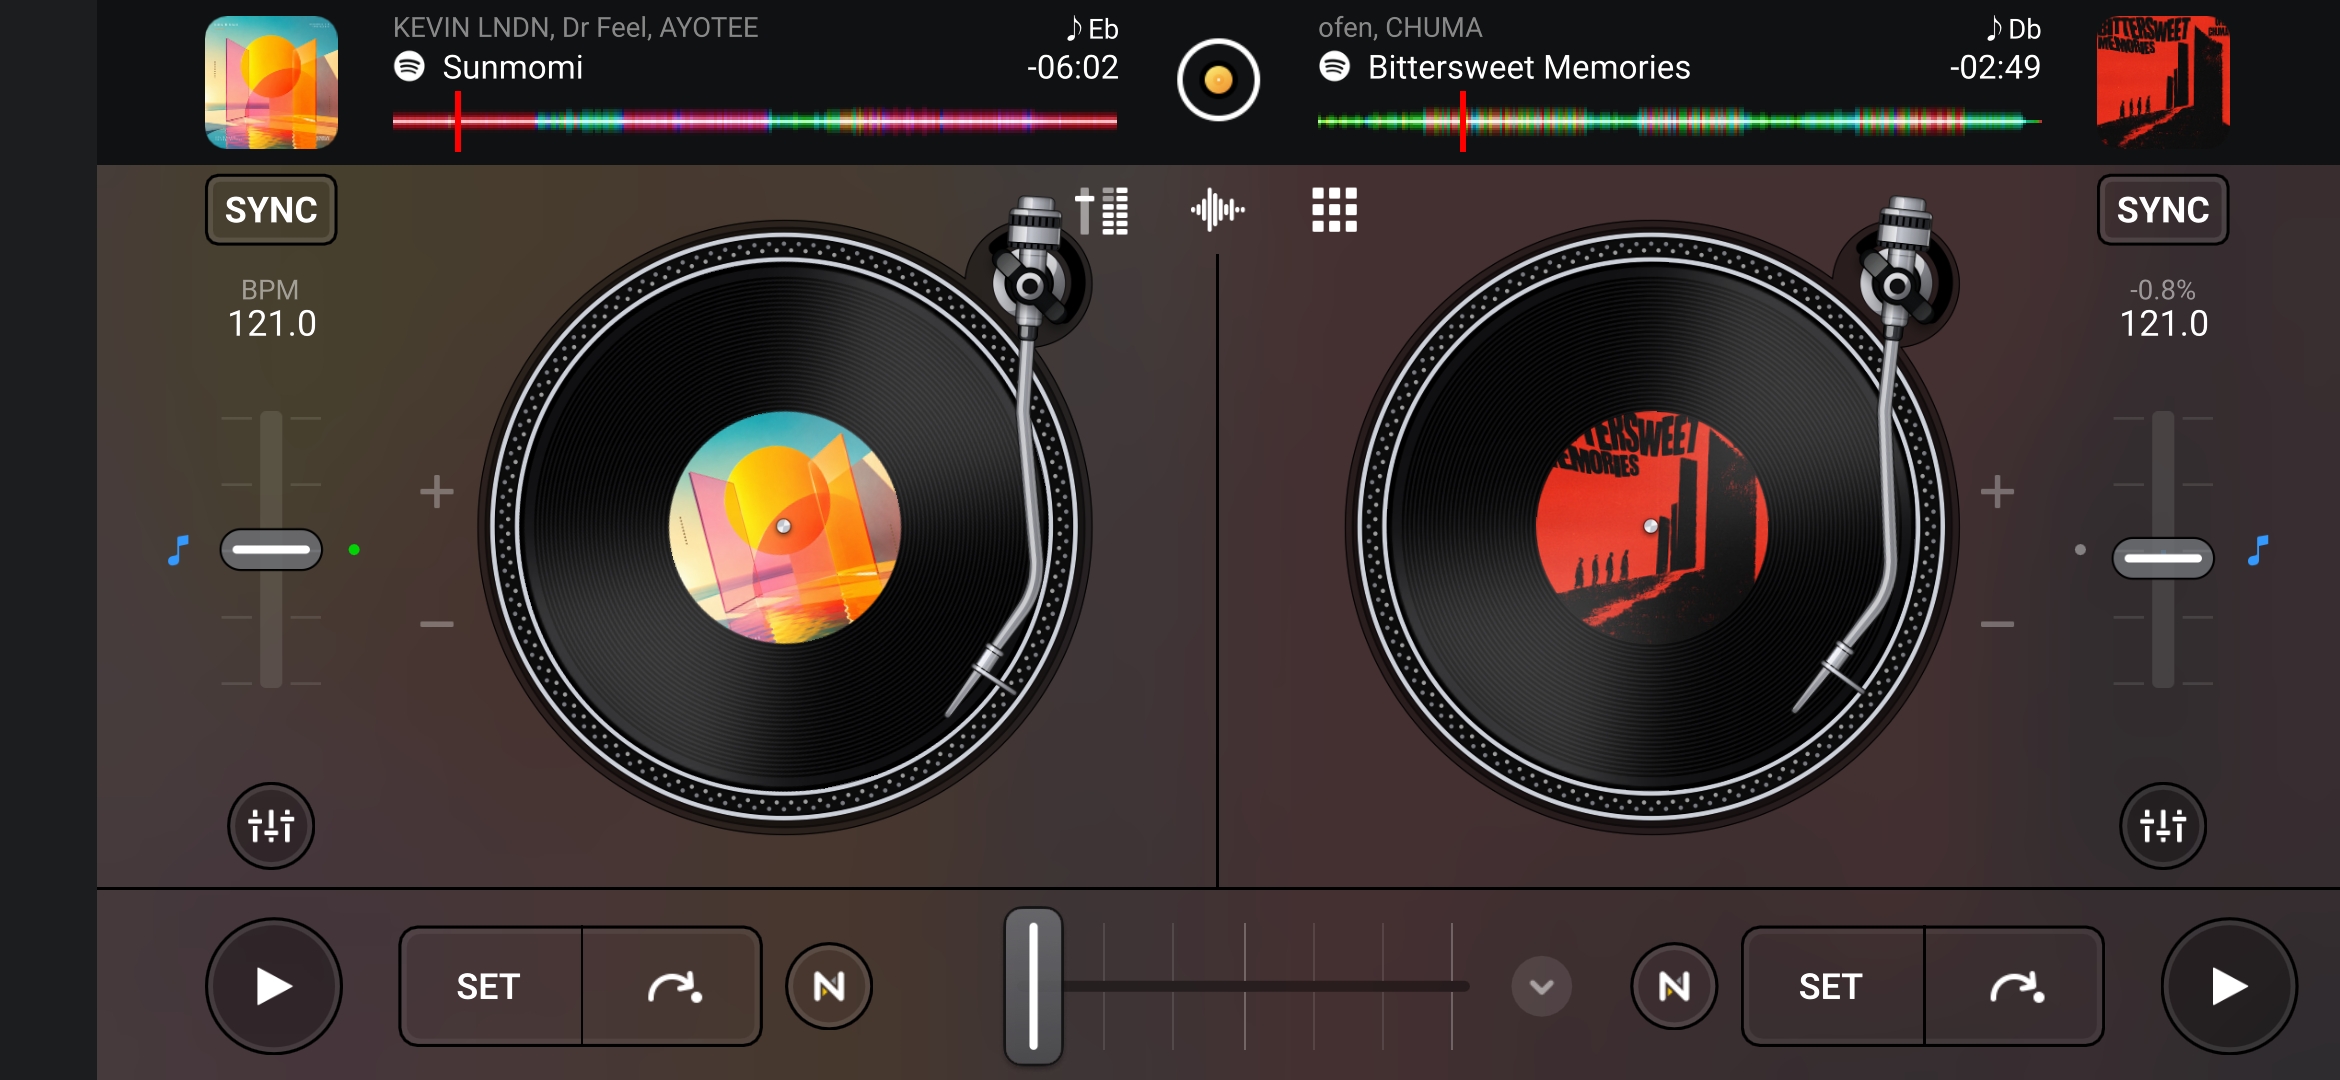This screenshot has height=1080, width=2340.
Task: Jump to cue point on right deck
Action: 2014,987
